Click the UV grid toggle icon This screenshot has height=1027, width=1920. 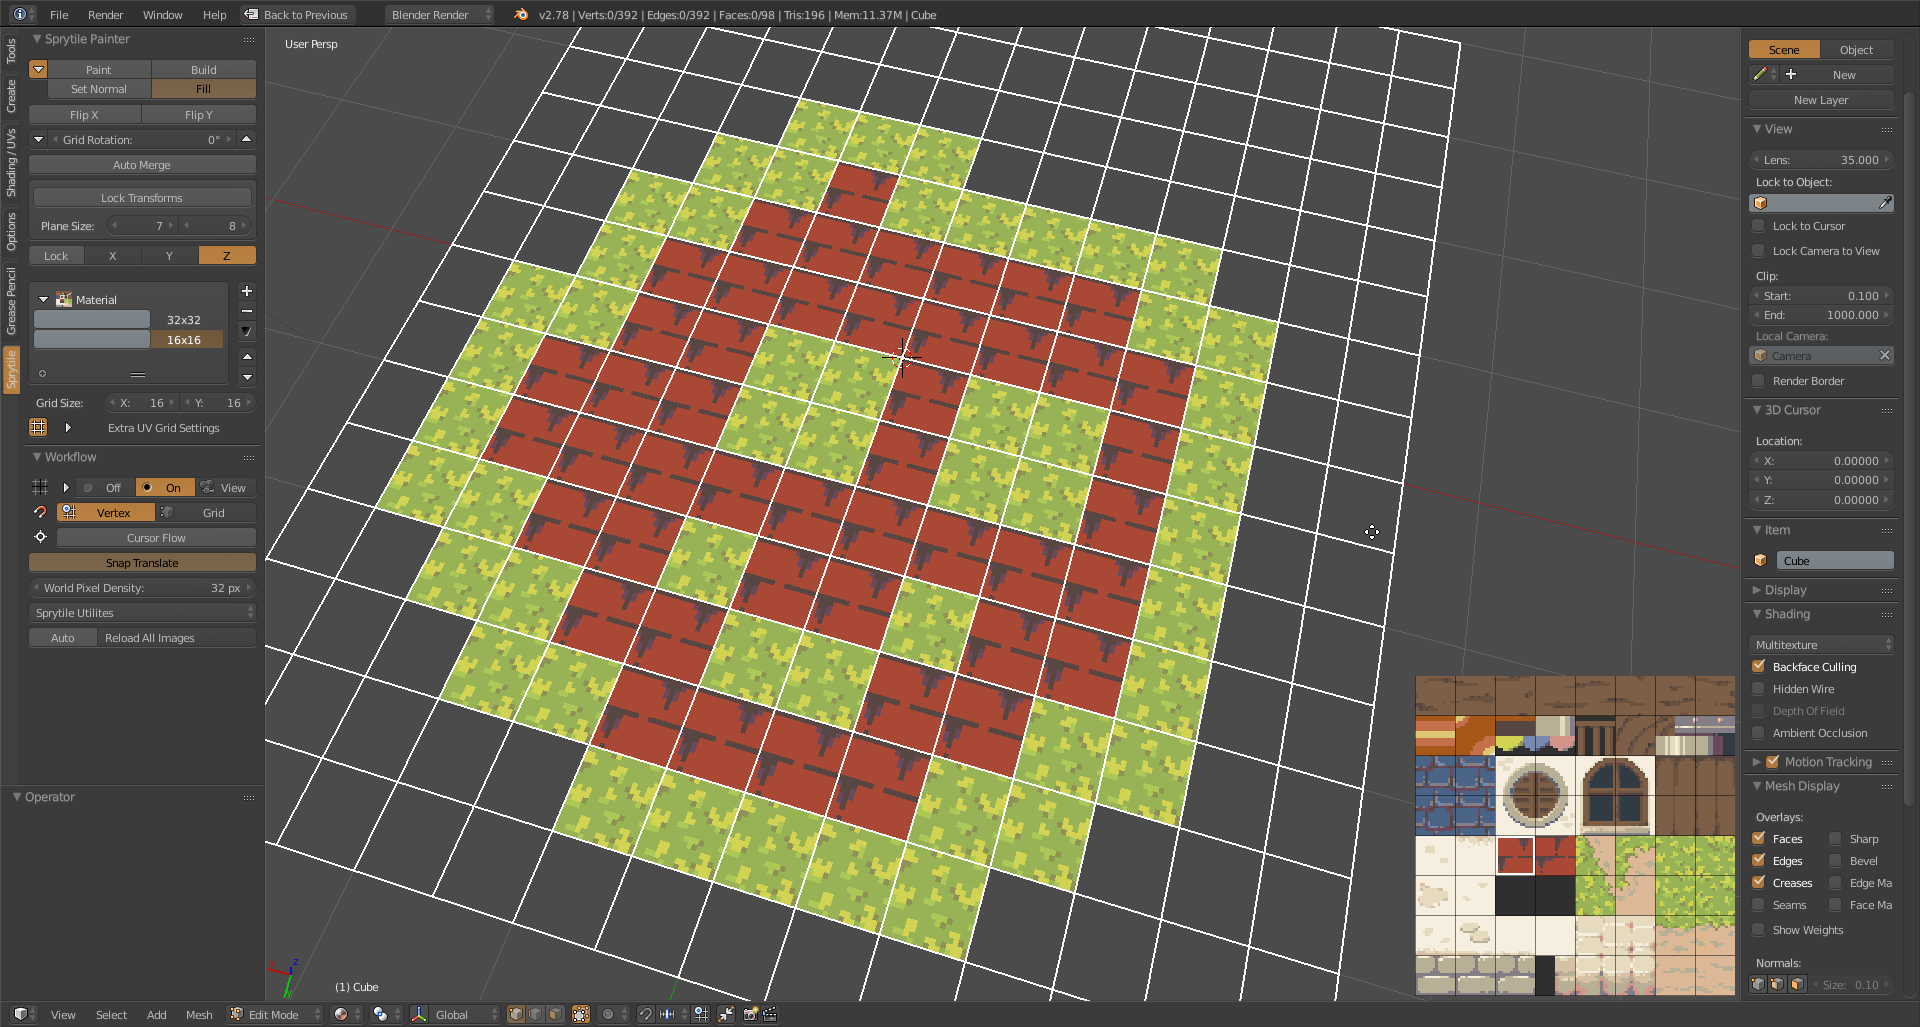tap(38, 428)
